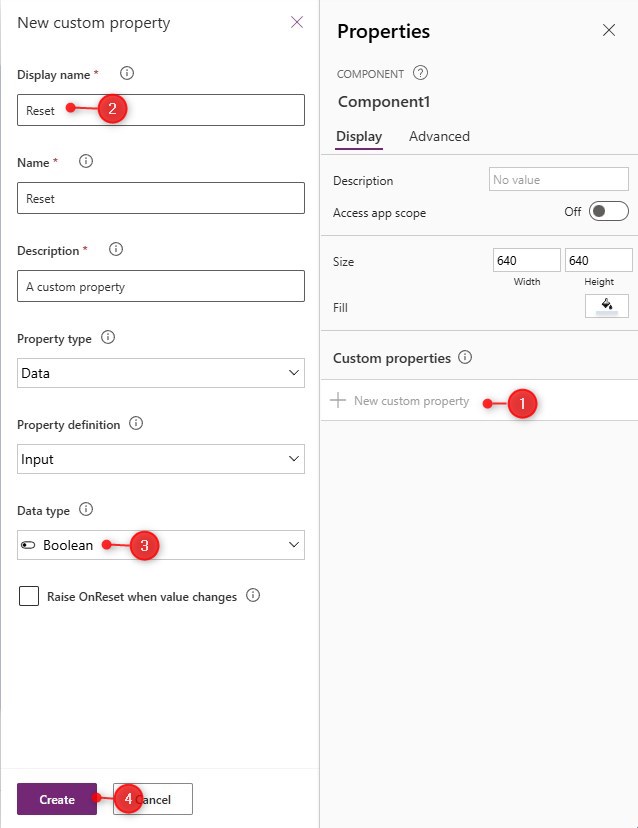Open the Fill color picker
638x828 pixels.
tap(607, 306)
